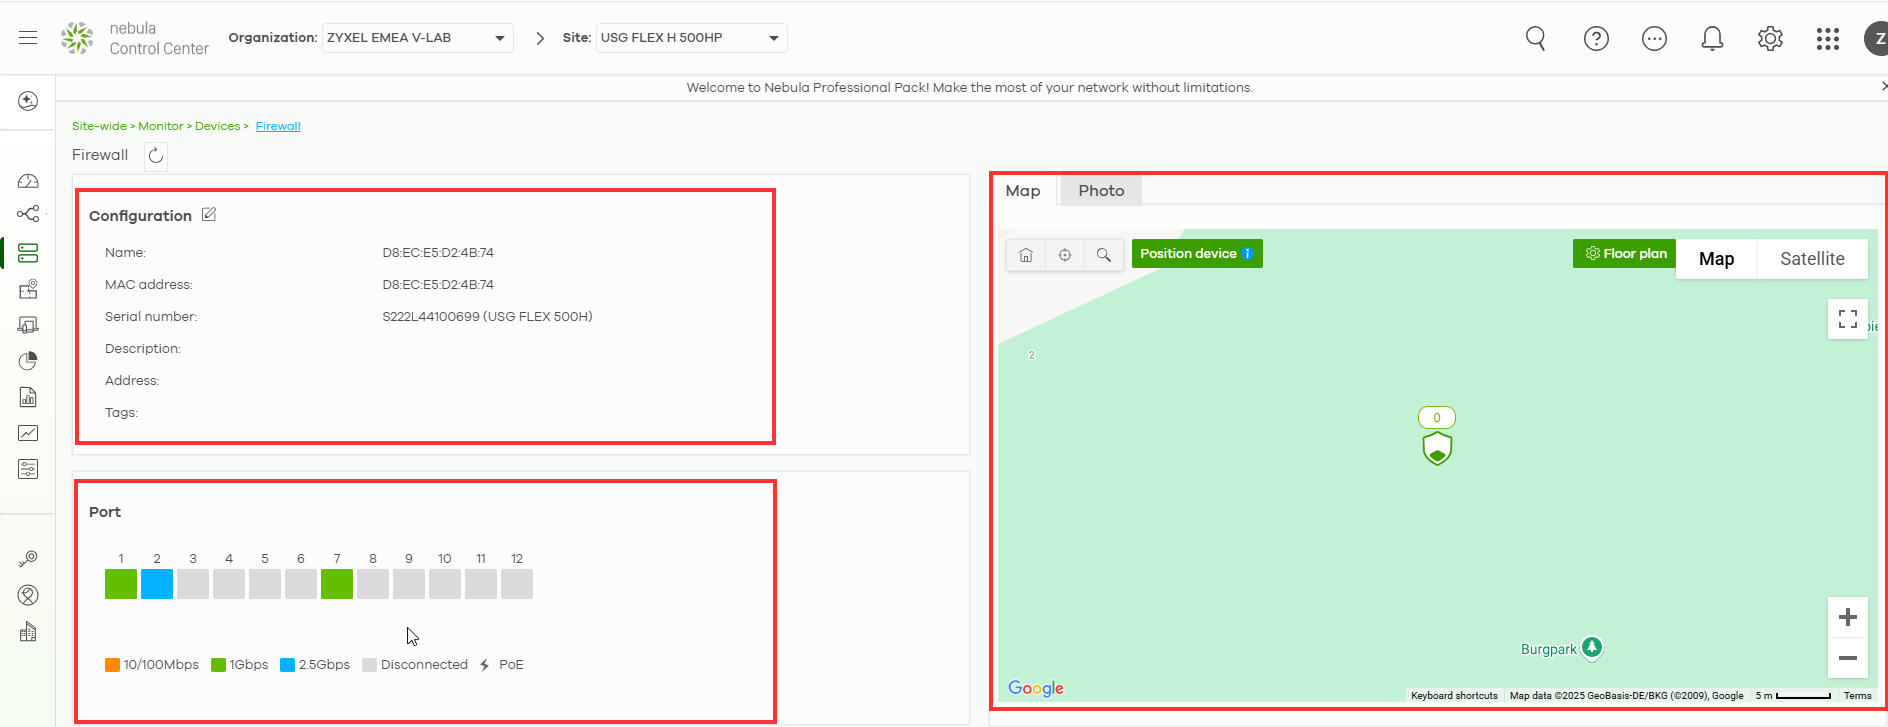Switch map to Satellite view
1888x727 pixels.
[1811, 259]
